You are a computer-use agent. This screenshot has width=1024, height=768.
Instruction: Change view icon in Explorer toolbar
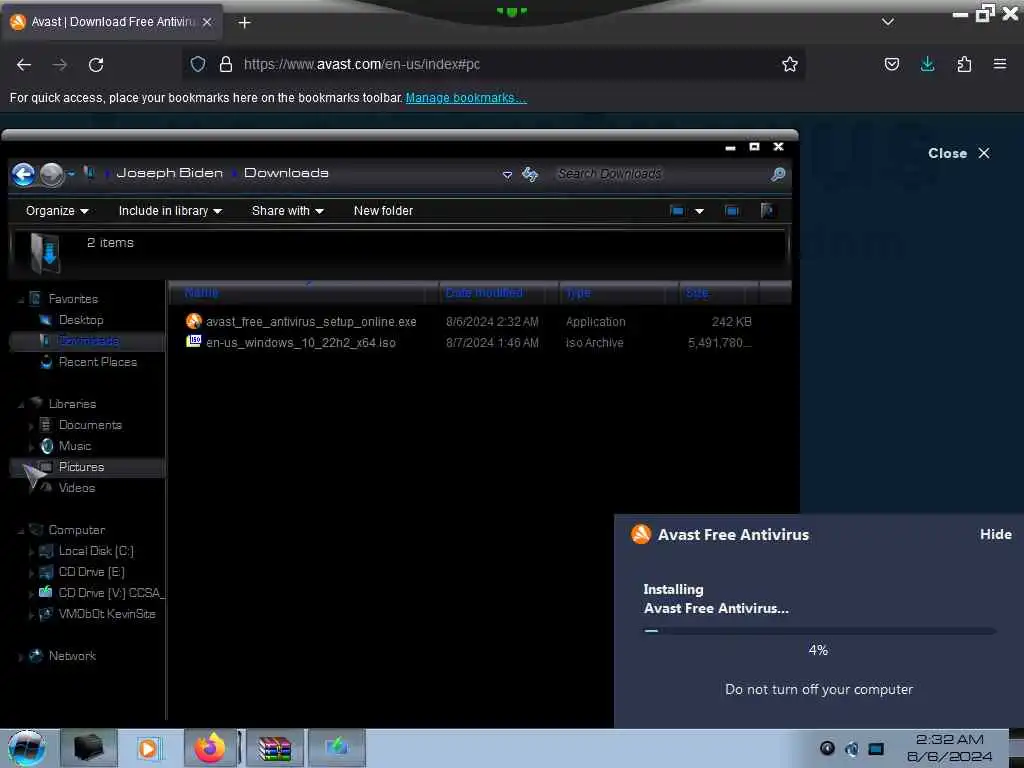pos(677,211)
